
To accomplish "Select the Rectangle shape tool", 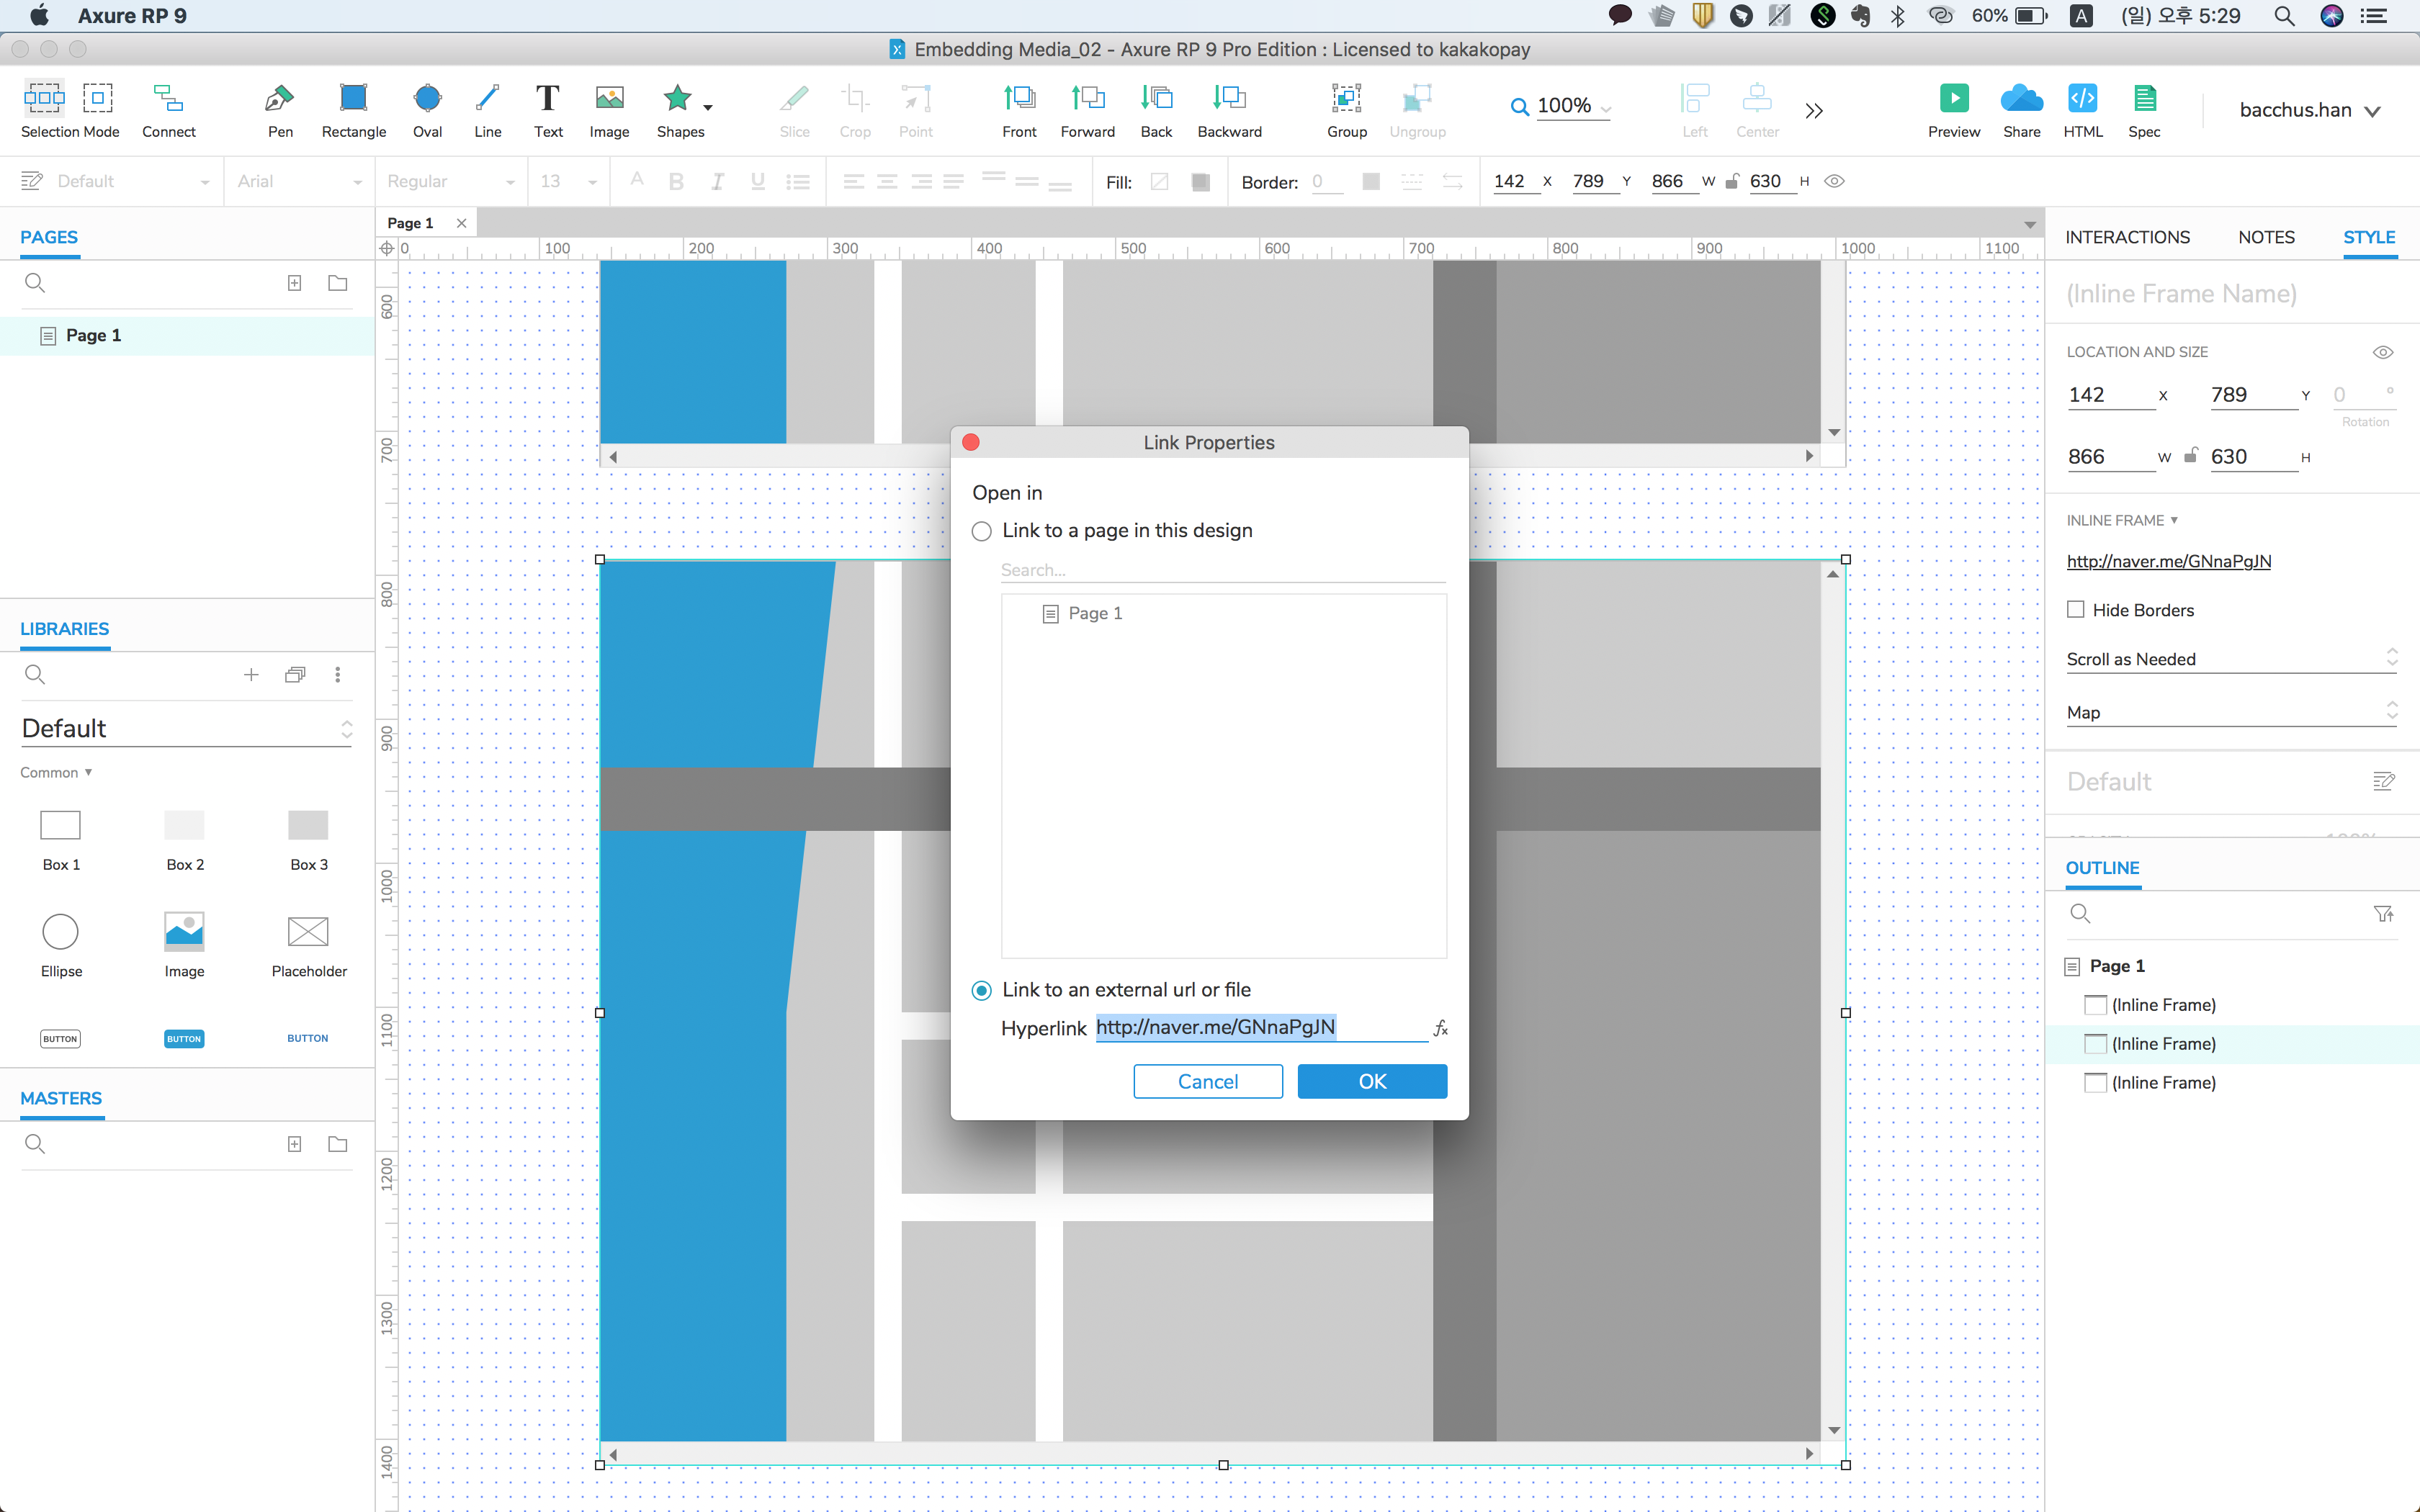I will coord(353,99).
